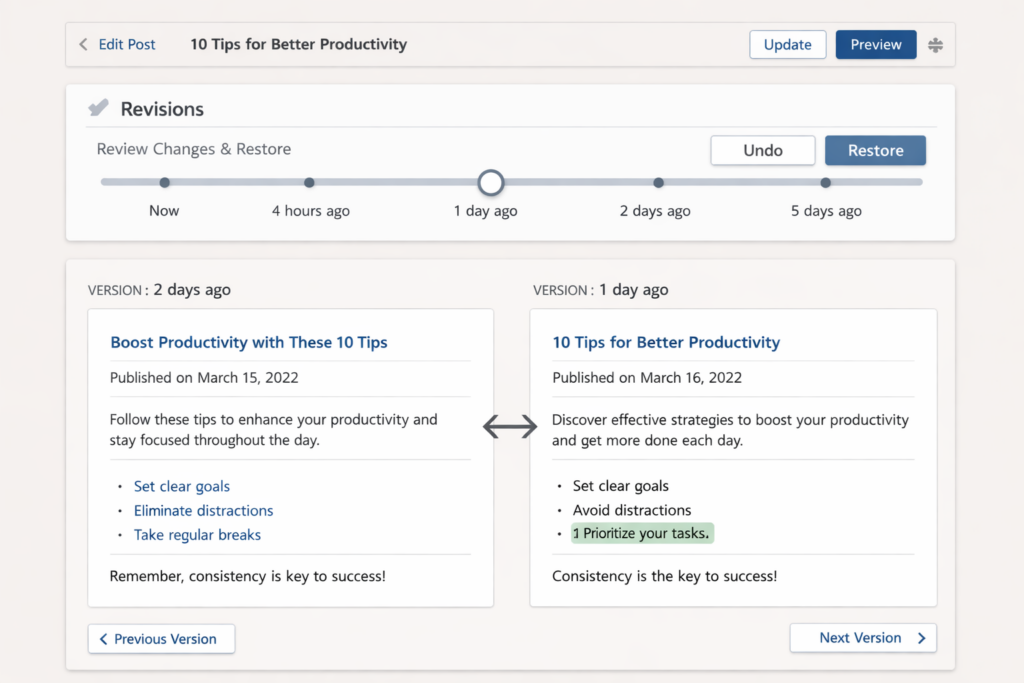Select the '2 days ago' timeline point
The width and height of the screenshot is (1024, 683).
pos(658,183)
